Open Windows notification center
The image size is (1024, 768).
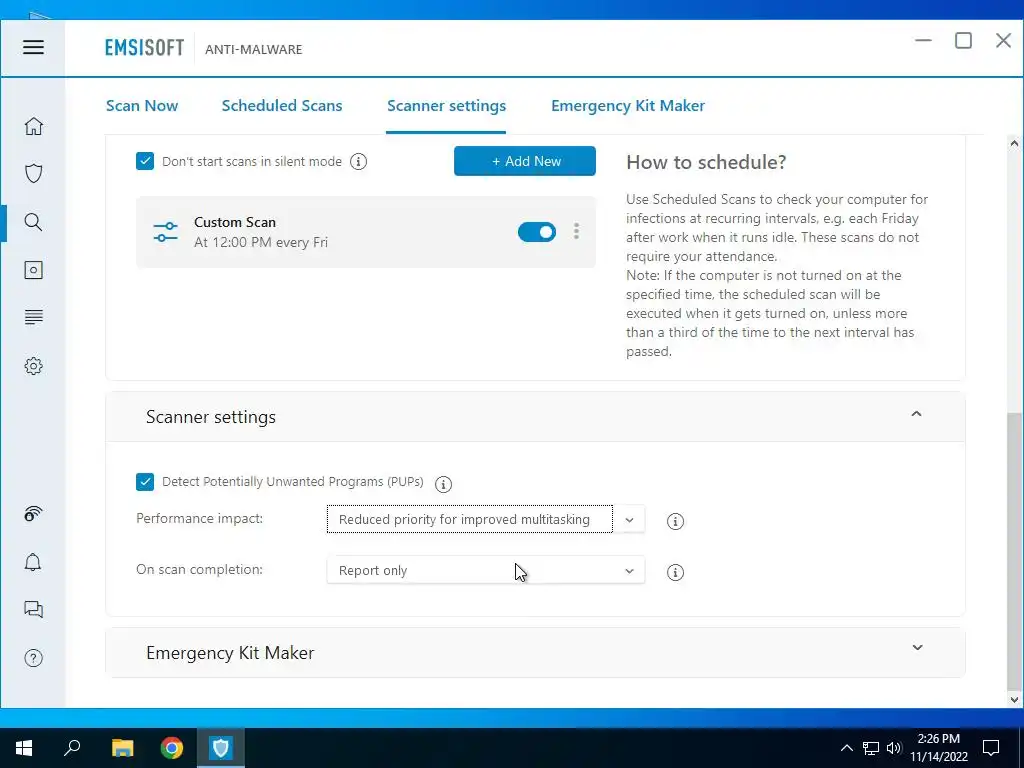(x=991, y=748)
